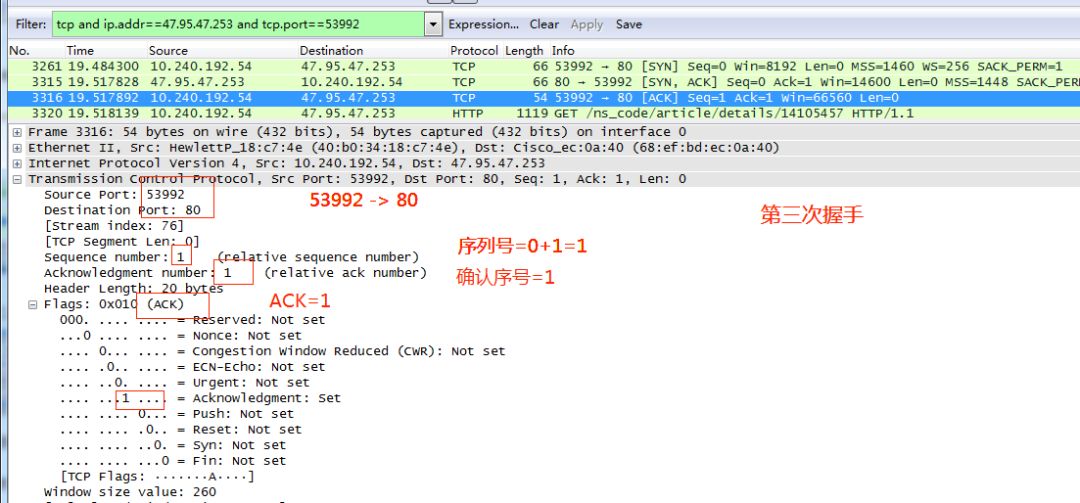
Task: Select the ECN-Echo: Not set flag line
Action: click(x=192, y=367)
